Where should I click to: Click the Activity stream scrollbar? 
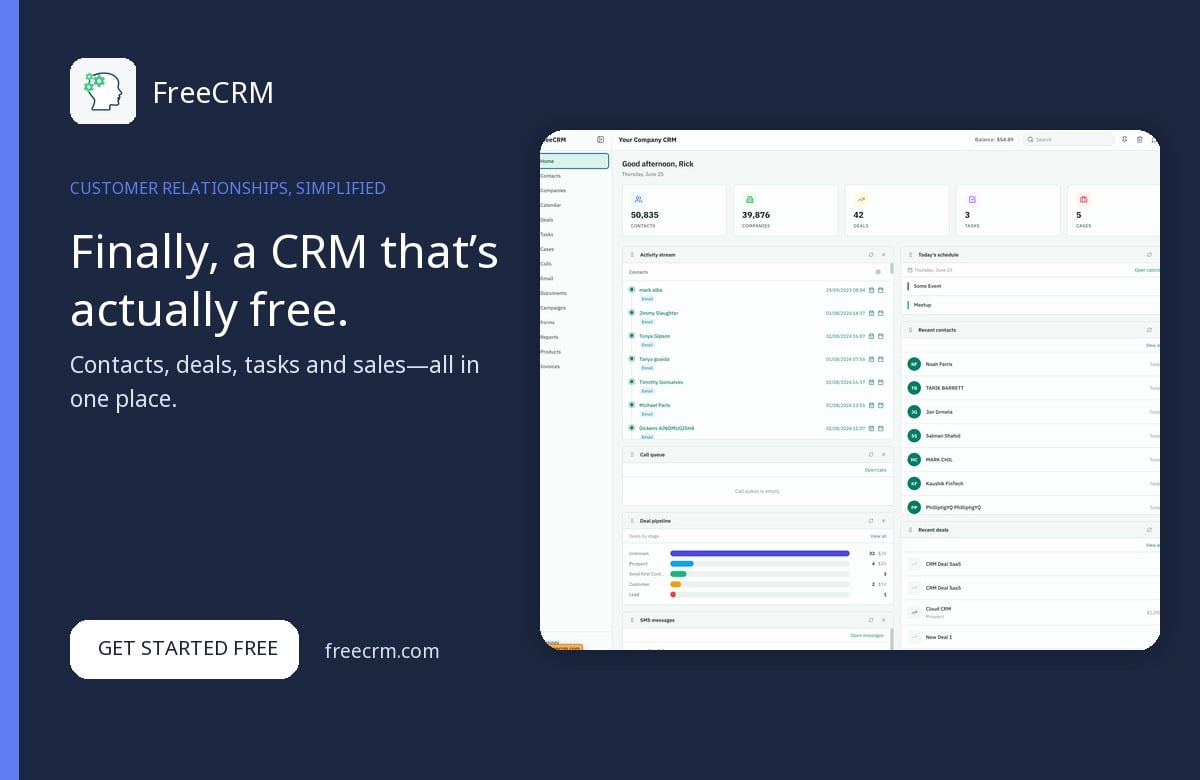click(891, 270)
